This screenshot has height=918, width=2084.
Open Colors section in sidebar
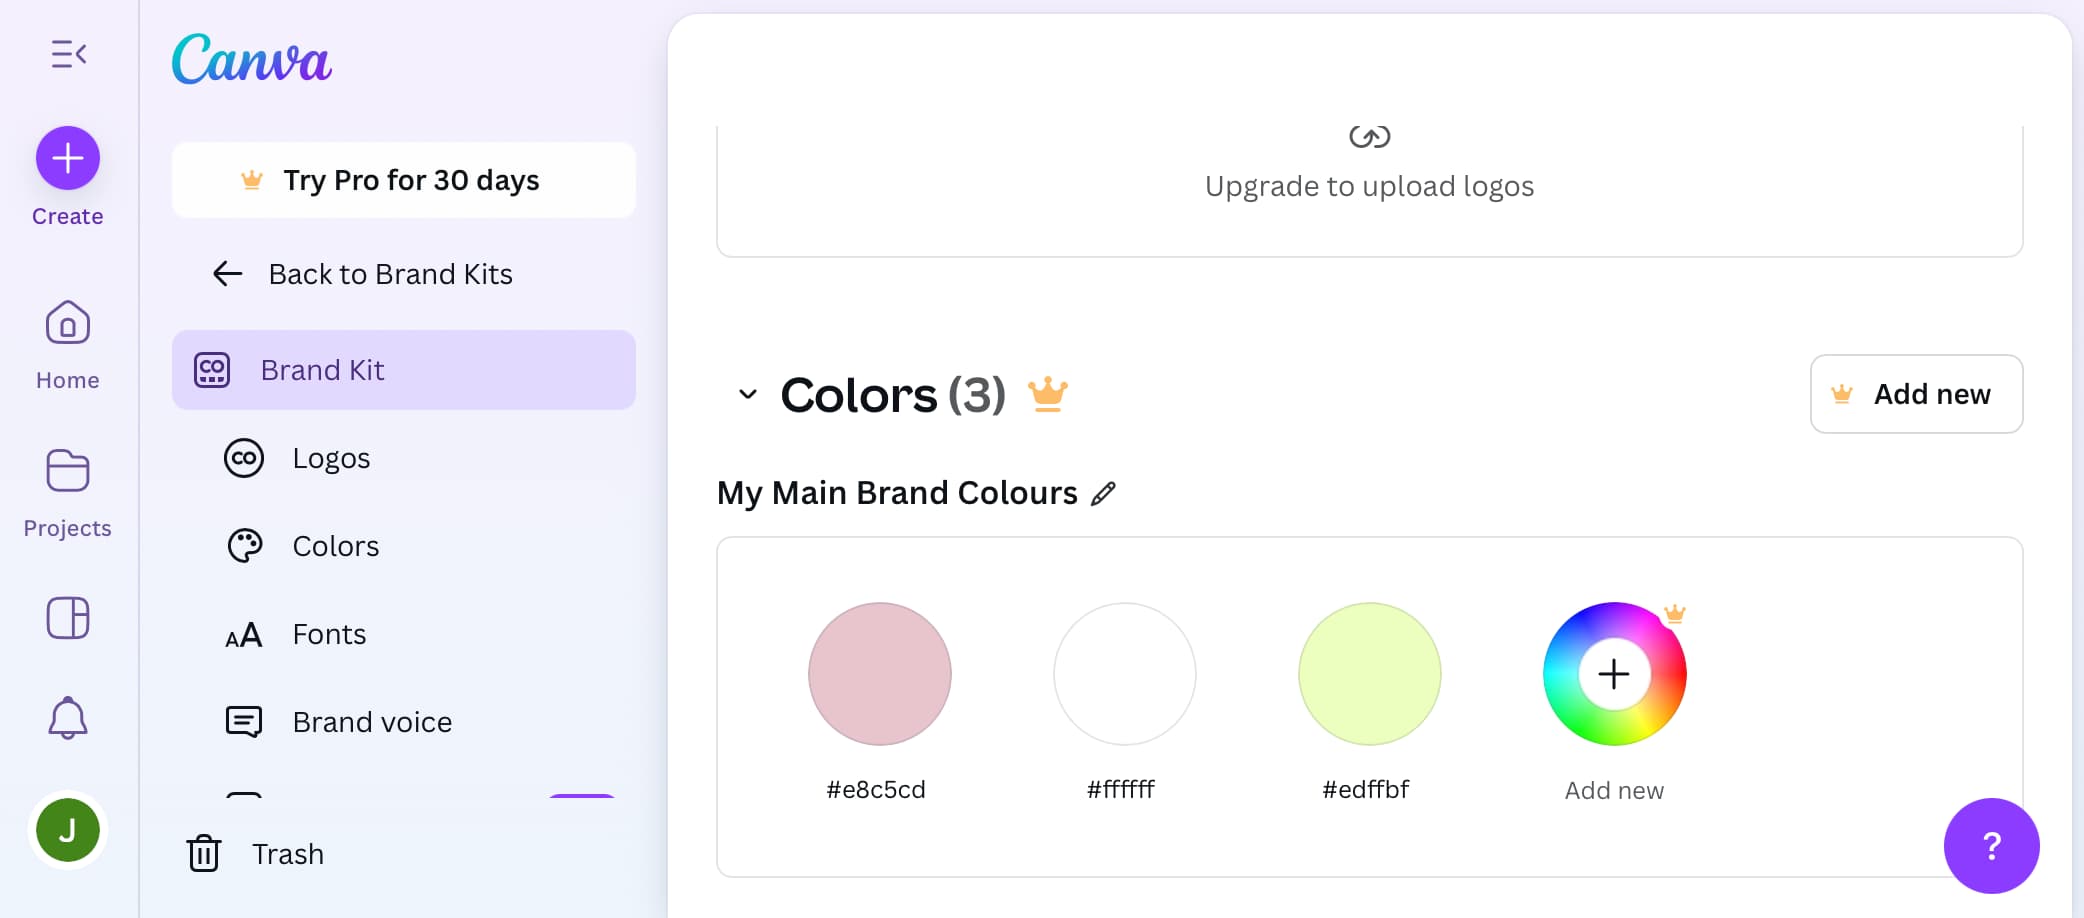[x=335, y=546]
